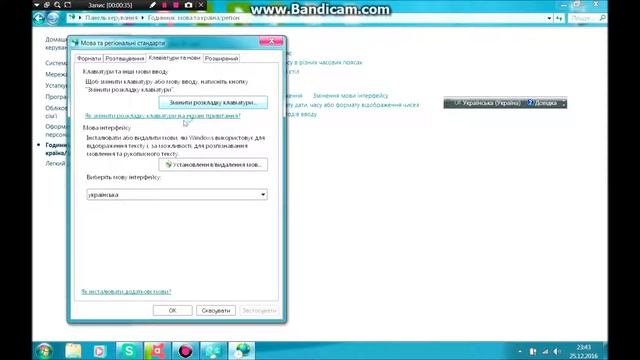This screenshot has width=640, height=360.
Task: Click the dialog's title bar language icon
Action: 75,42
